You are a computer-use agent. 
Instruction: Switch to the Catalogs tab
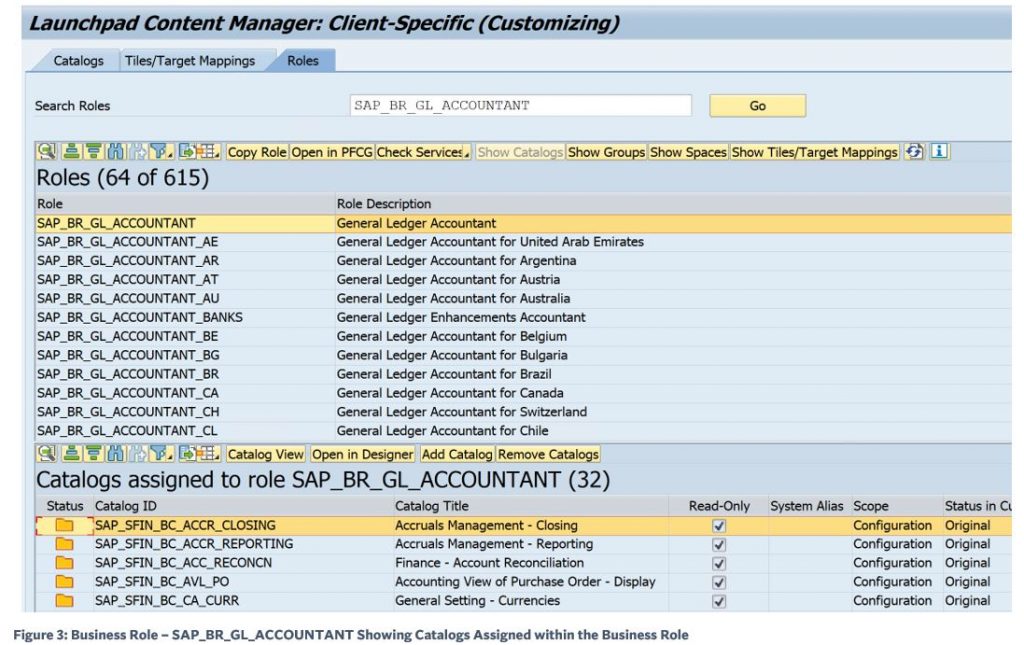(78, 61)
